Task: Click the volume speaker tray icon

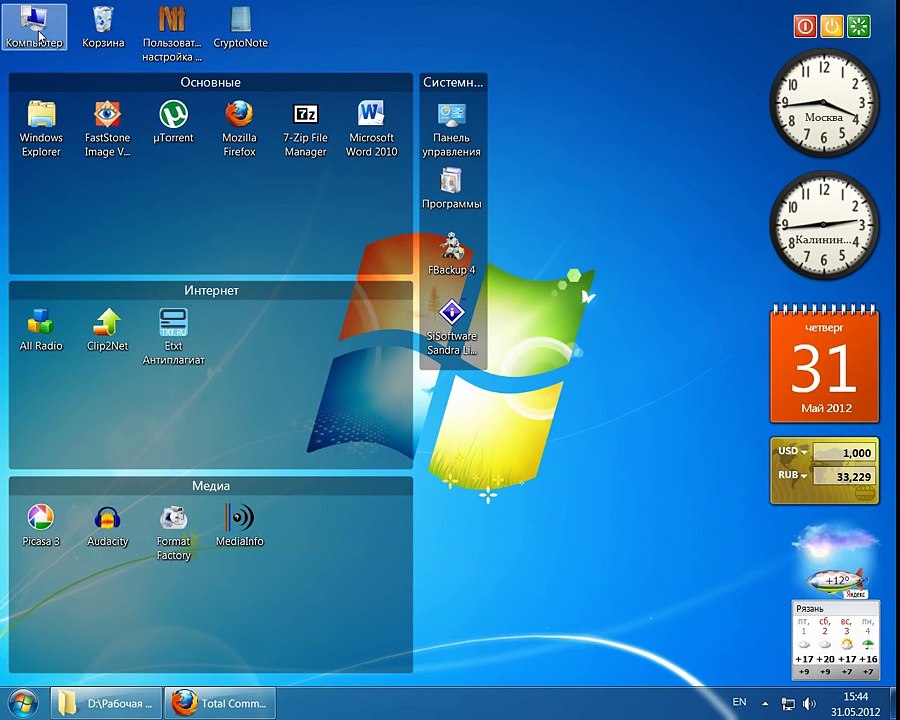Action: tap(809, 703)
